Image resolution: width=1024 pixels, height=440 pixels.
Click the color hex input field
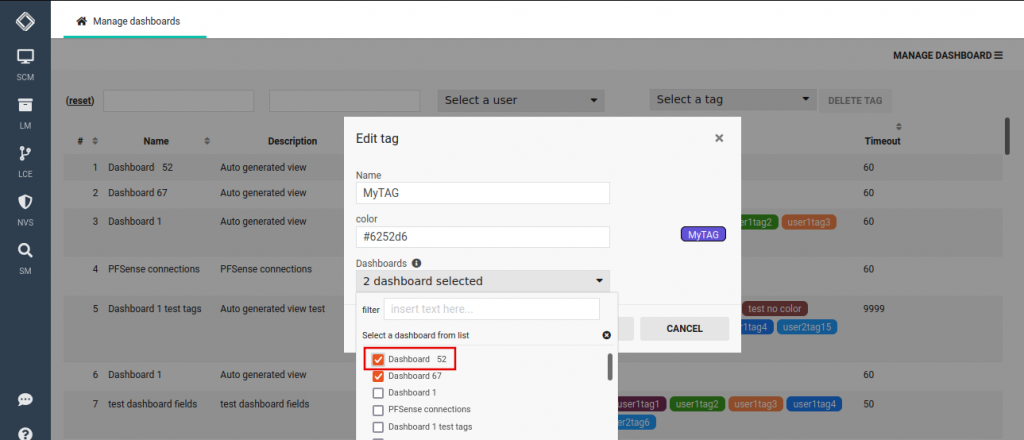tap(483, 237)
